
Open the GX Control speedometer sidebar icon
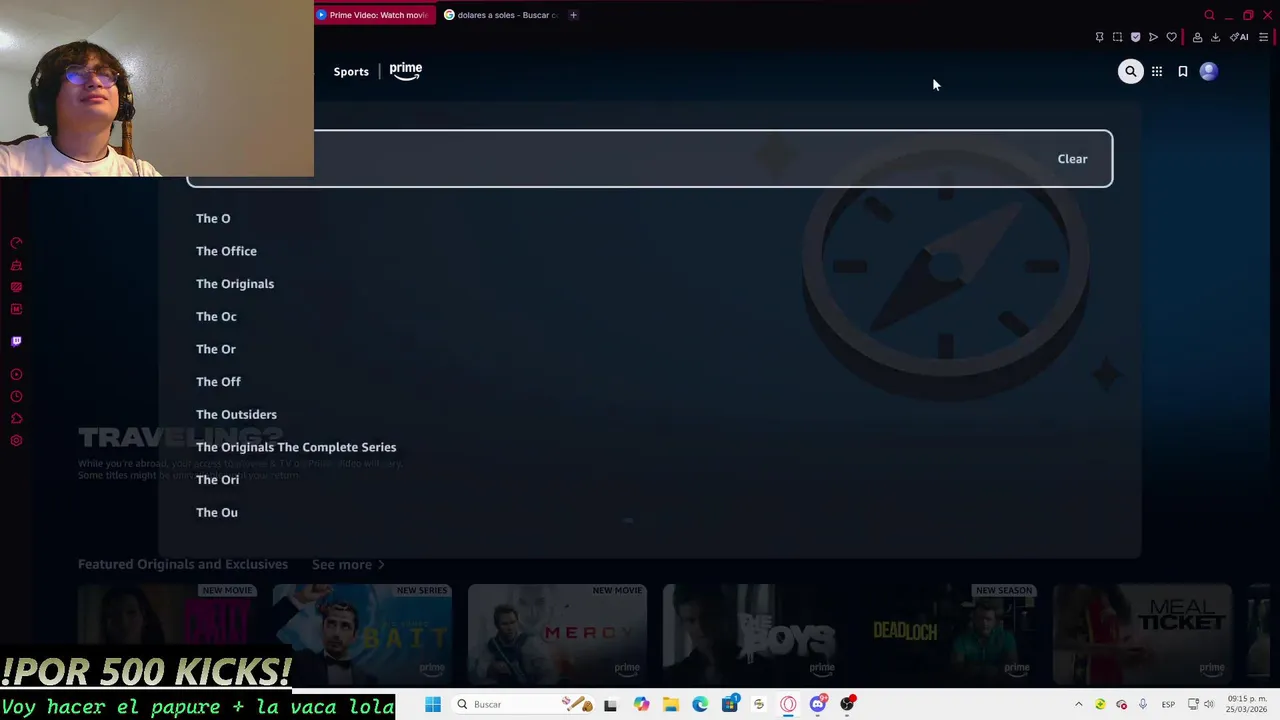(x=16, y=243)
